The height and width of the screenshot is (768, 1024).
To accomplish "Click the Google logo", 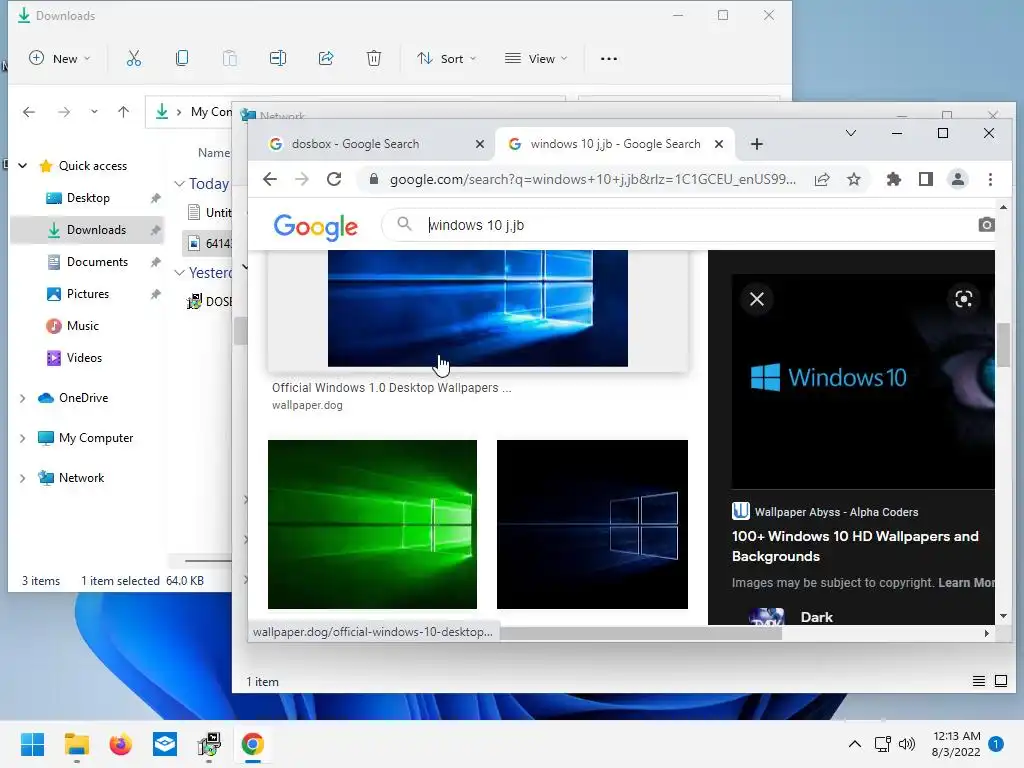I will click(315, 227).
